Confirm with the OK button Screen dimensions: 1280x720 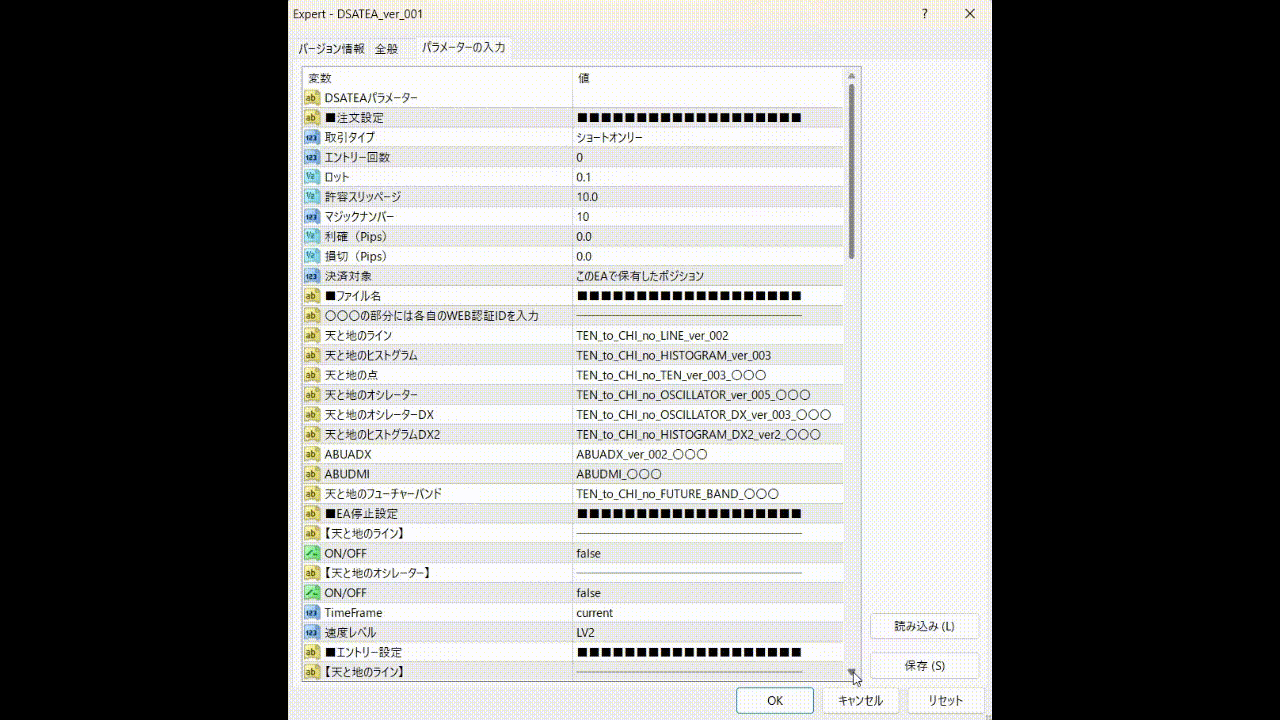(775, 701)
